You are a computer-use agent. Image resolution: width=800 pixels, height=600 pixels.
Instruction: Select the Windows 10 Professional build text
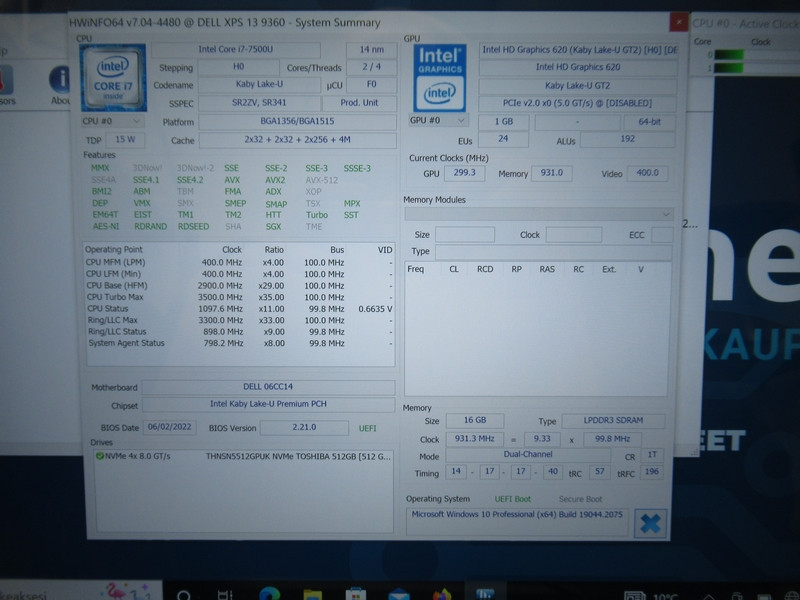(517, 514)
